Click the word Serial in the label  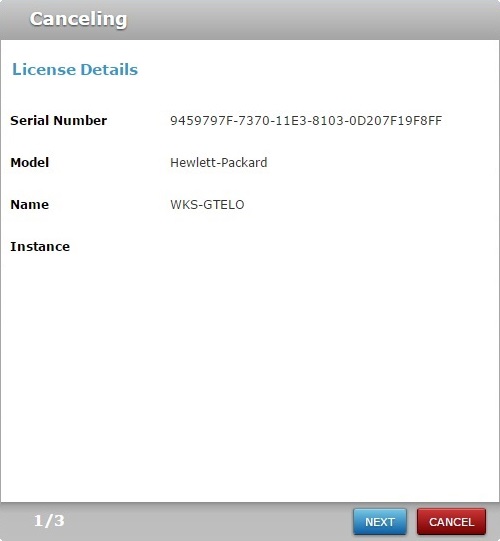(30, 120)
